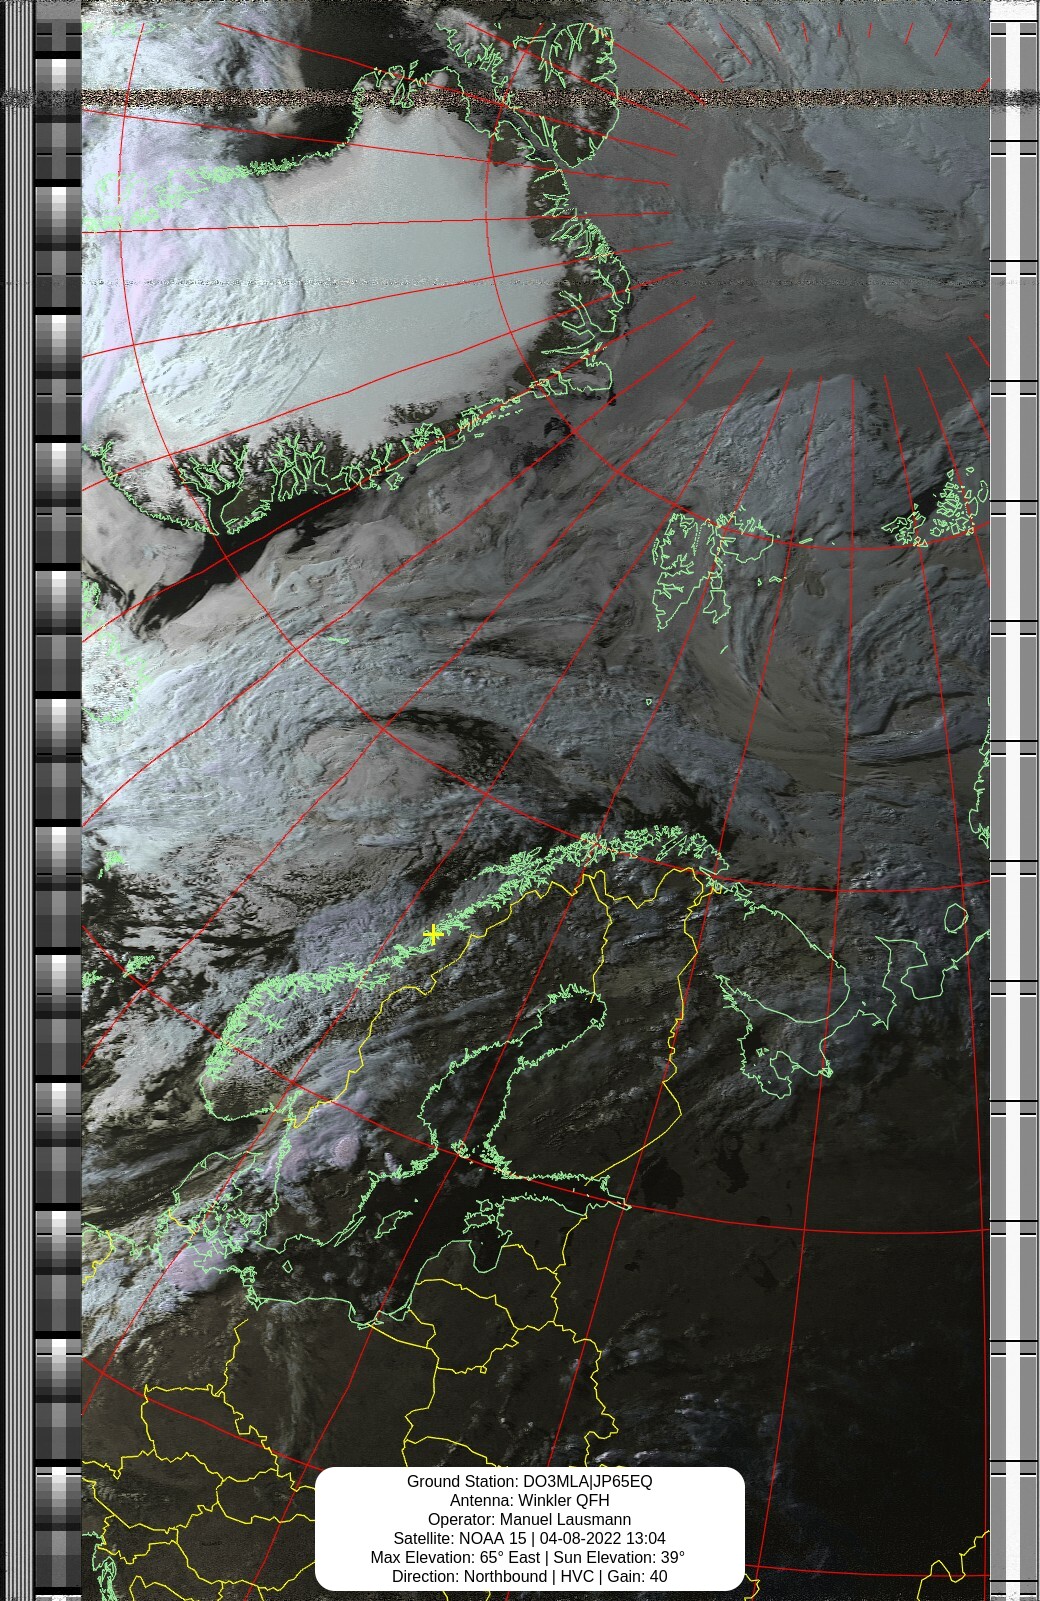Click the Operator: Manuel Lausmann line

pos(529,1519)
